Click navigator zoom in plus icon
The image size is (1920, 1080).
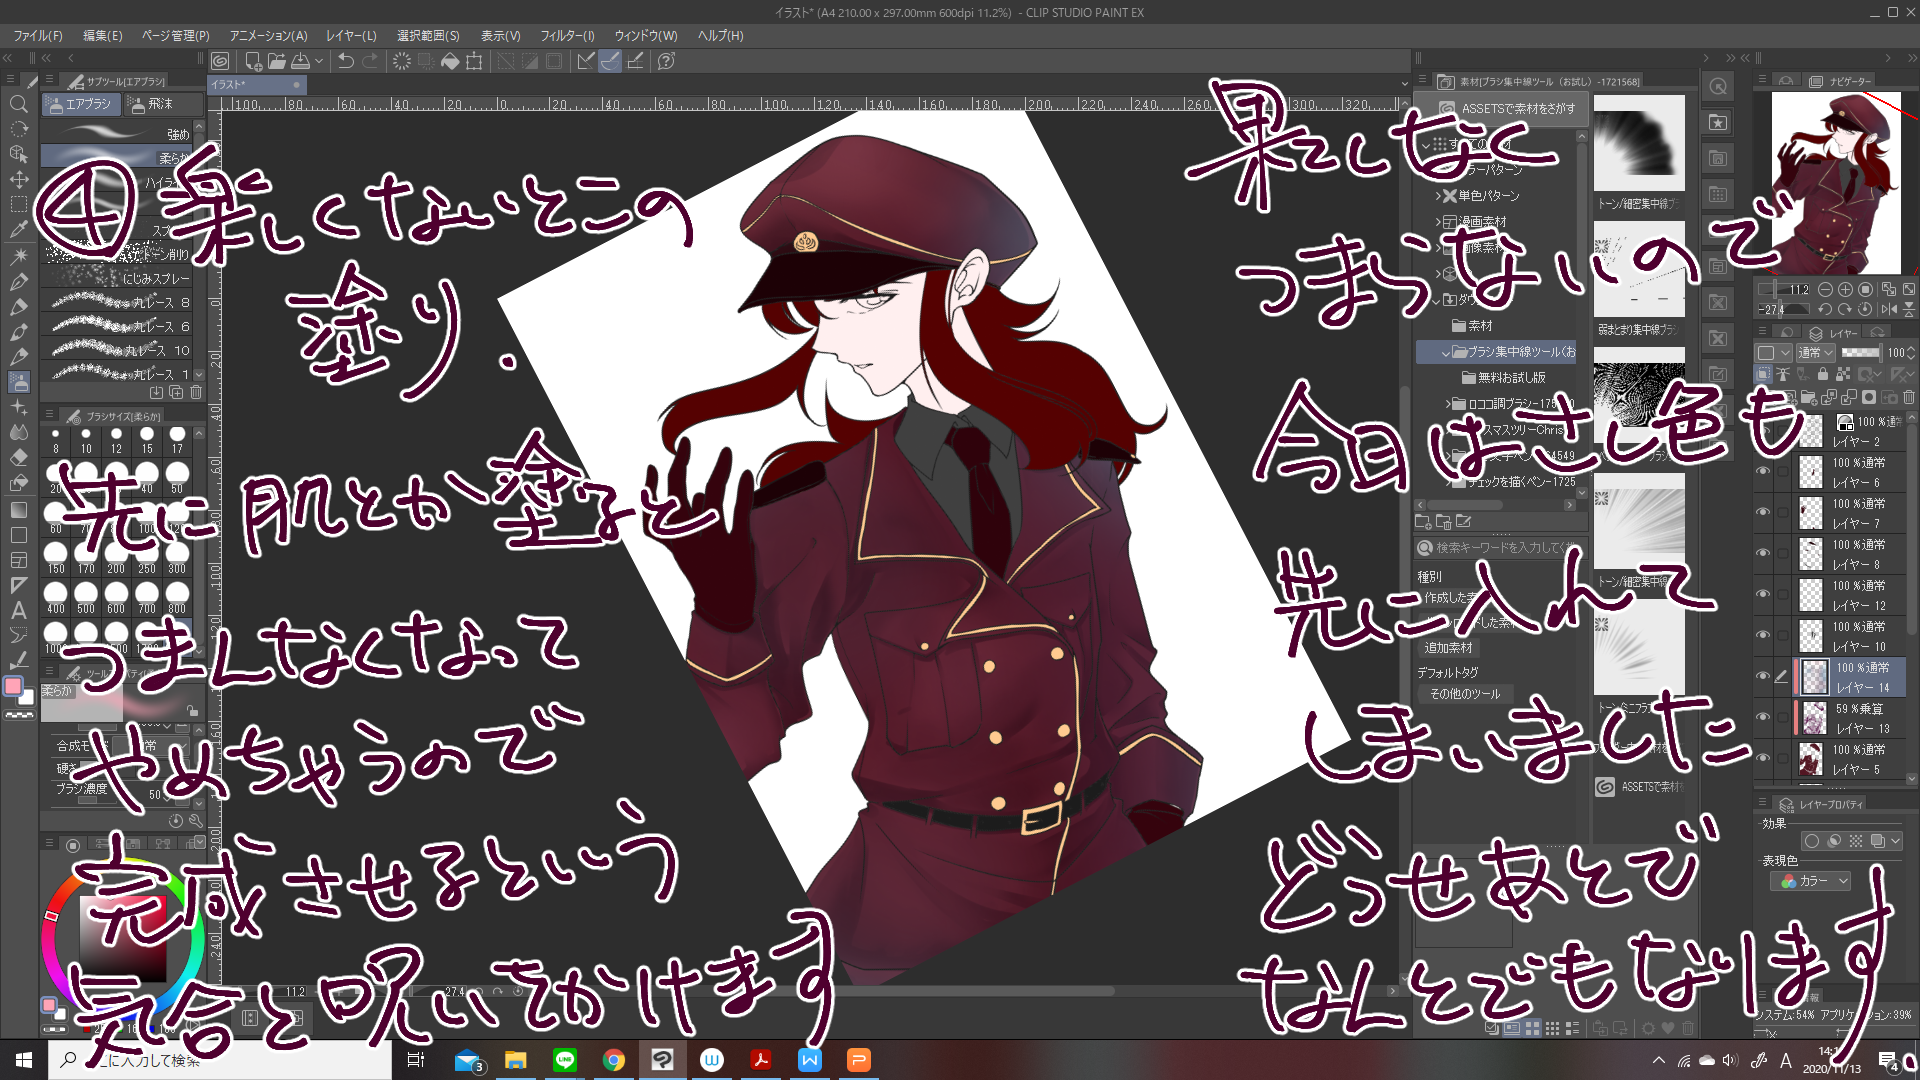coord(1845,289)
